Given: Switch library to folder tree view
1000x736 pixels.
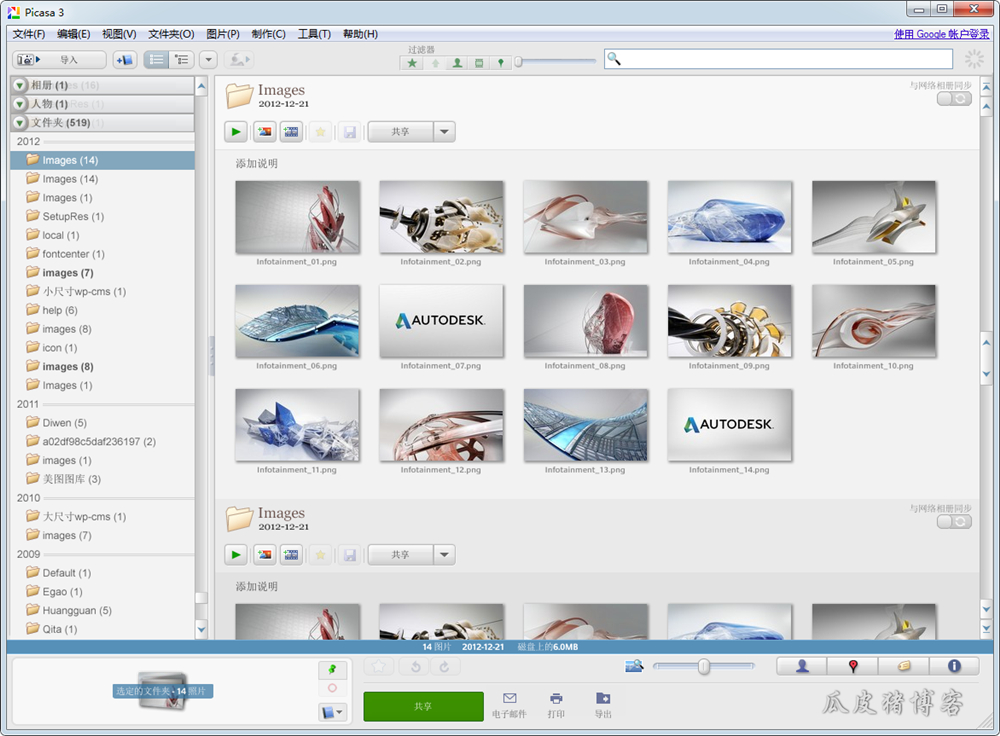Looking at the screenshot, I should click(x=182, y=60).
